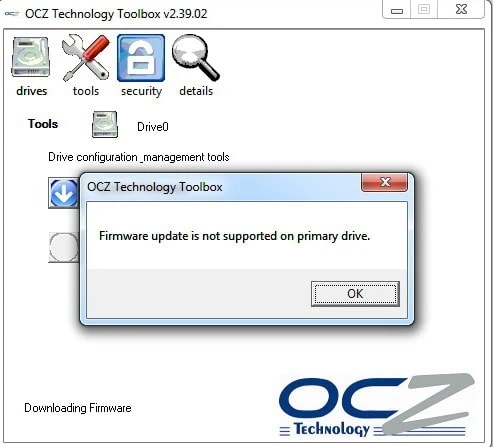
Task: Click the small OCZ title bar icon
Action: point(12,14)
